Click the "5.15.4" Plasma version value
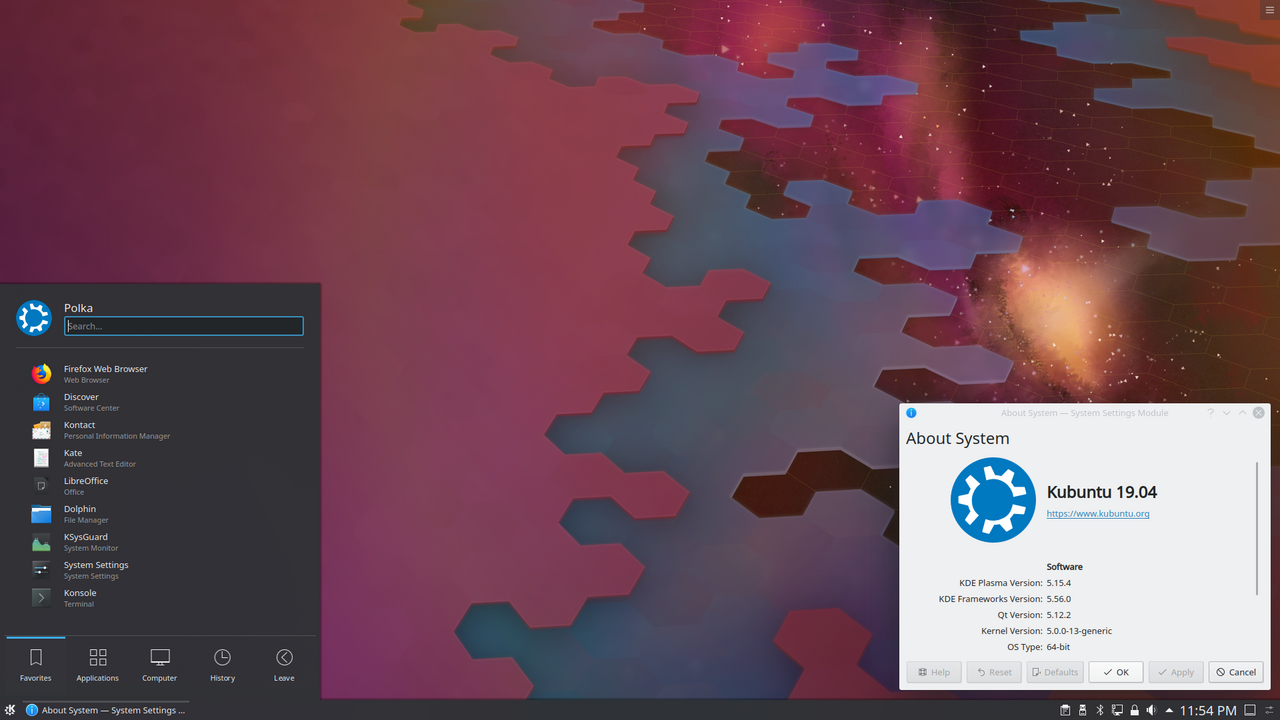 (x=1059, y=583)
